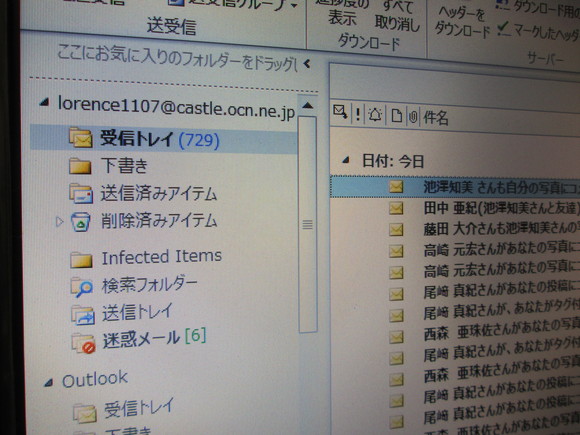Sort messages by 件名 subject column
This screenshot has width=580, height=435.
(436, 118)
